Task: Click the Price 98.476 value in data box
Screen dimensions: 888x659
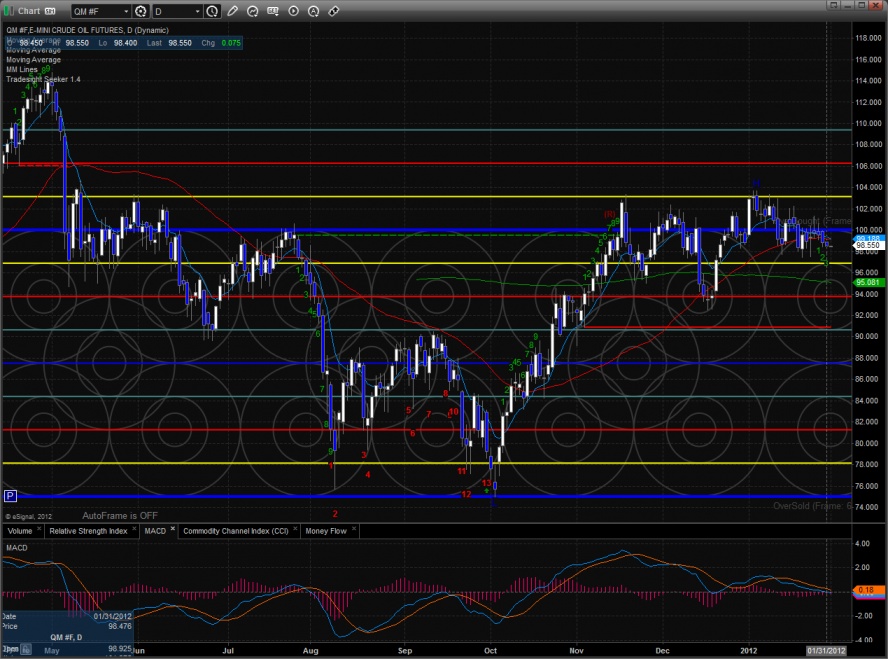Action: point(120,626)
